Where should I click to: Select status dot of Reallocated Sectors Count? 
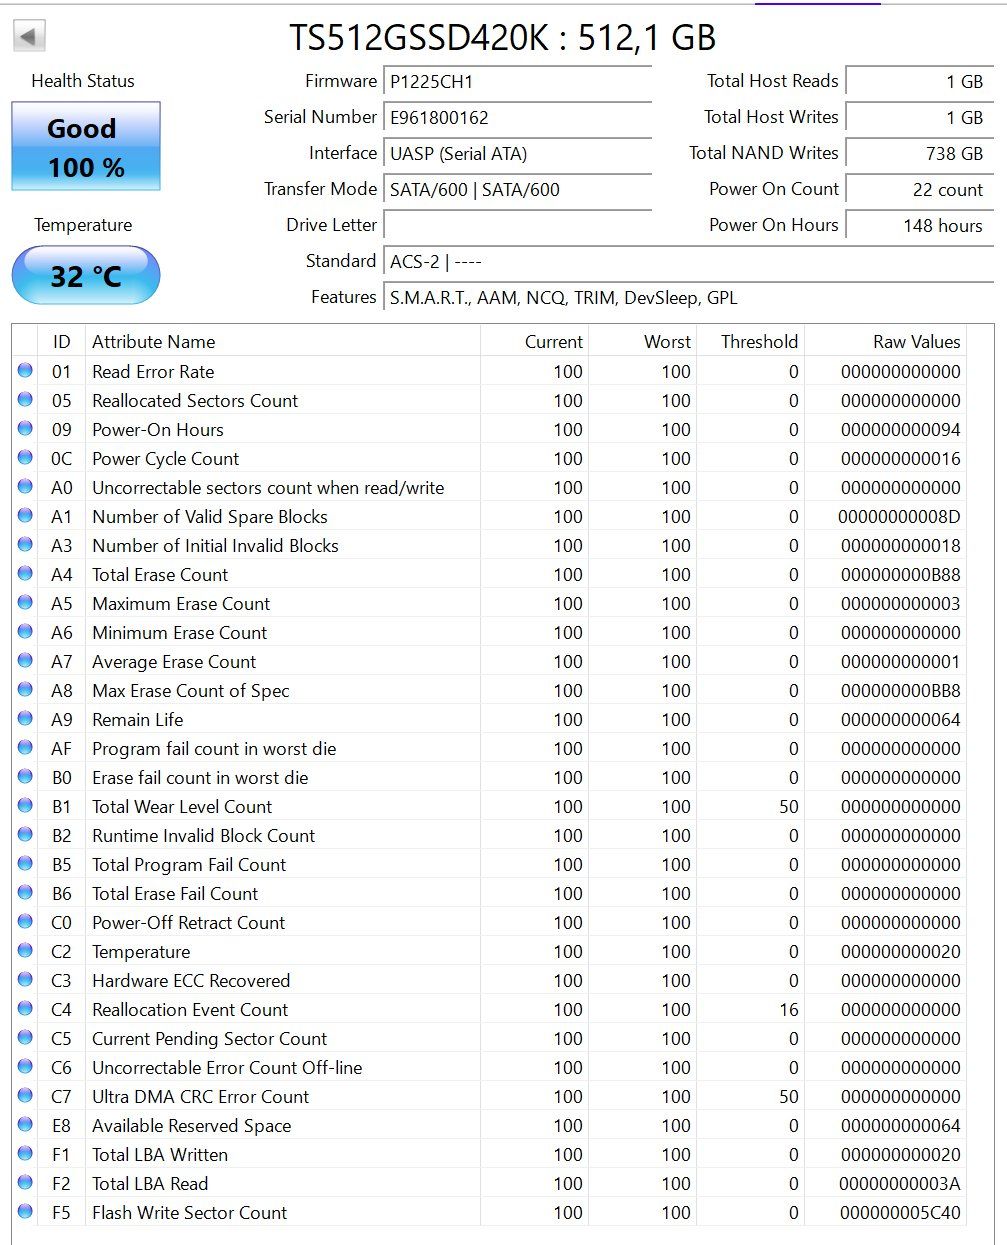(25, 400)
